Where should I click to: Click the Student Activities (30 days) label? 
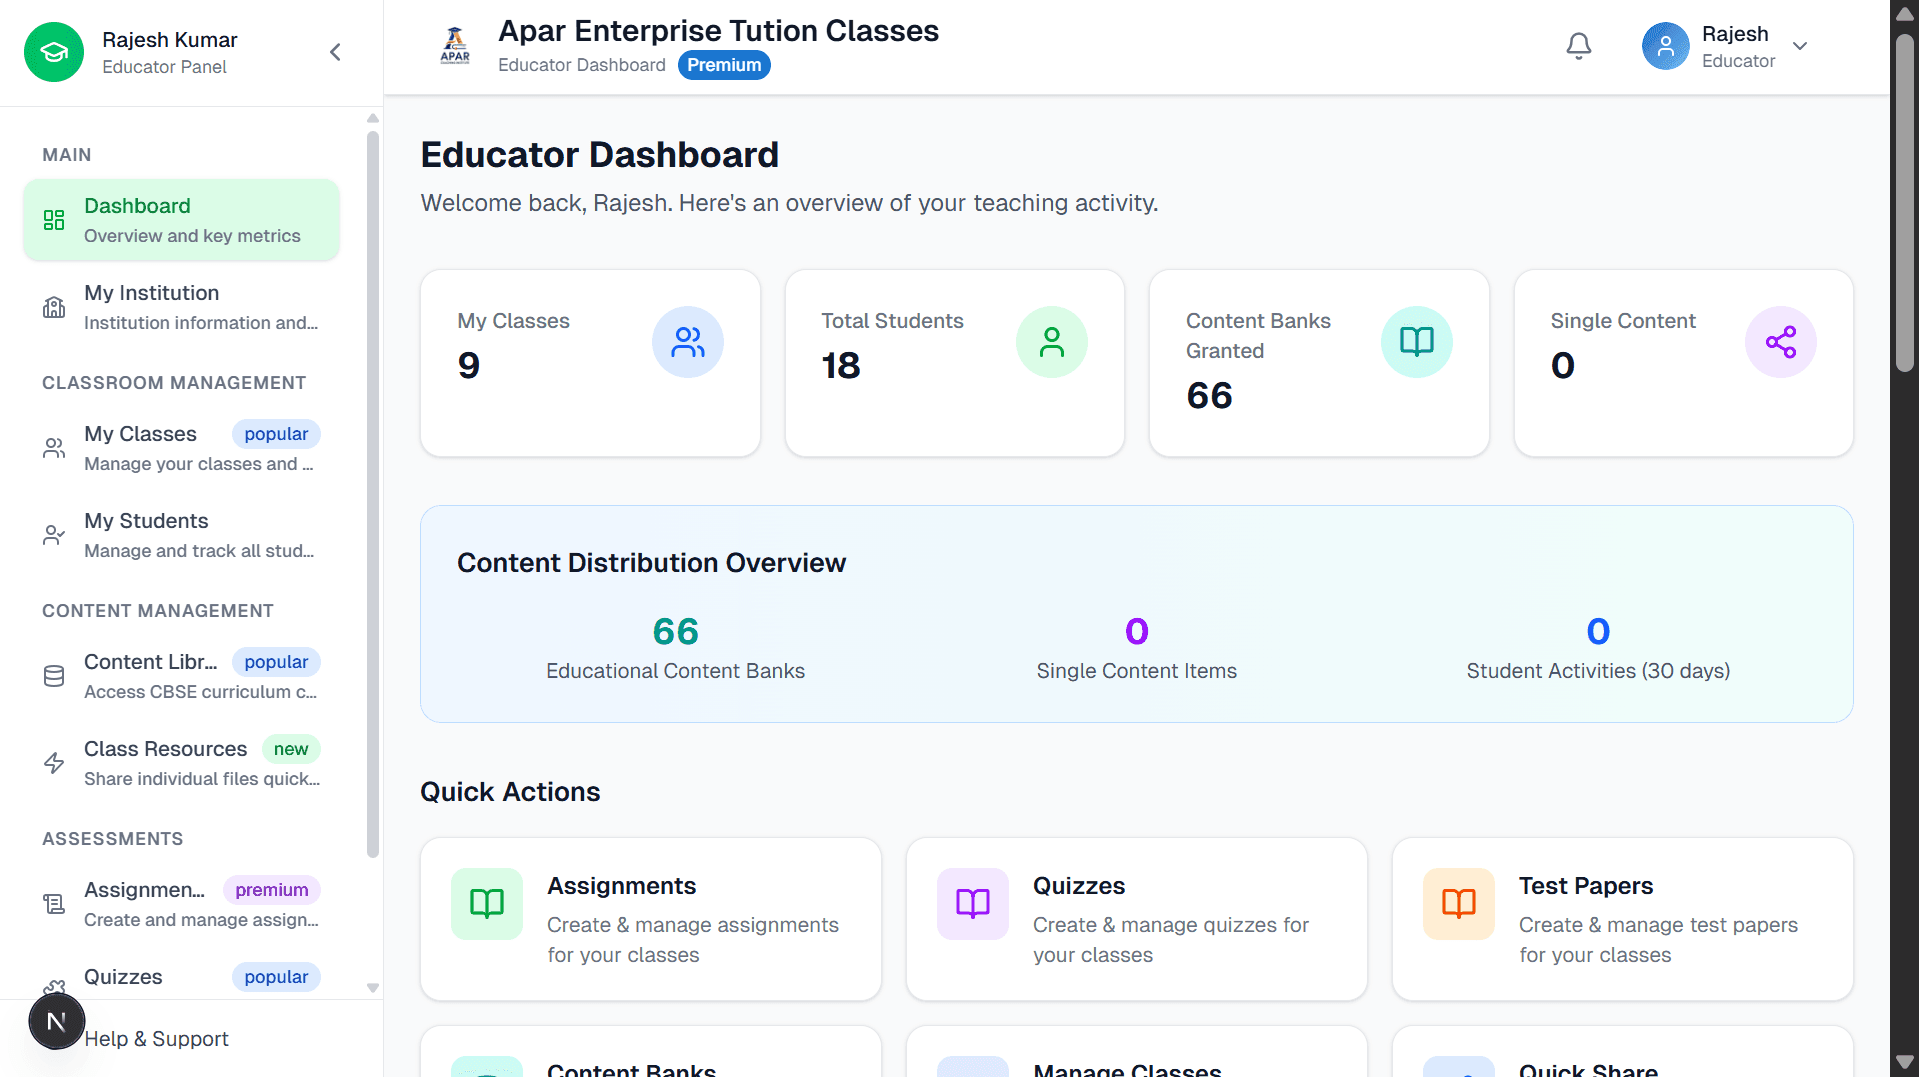[x=1598, y=671]
